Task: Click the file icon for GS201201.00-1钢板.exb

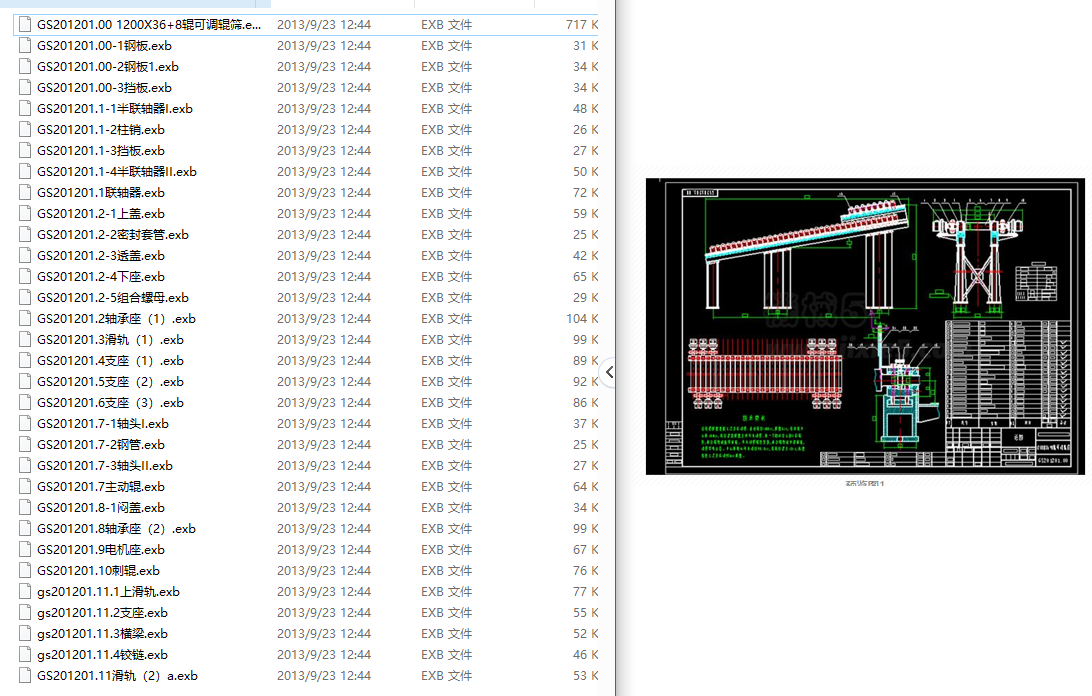Action: [26, 46]
